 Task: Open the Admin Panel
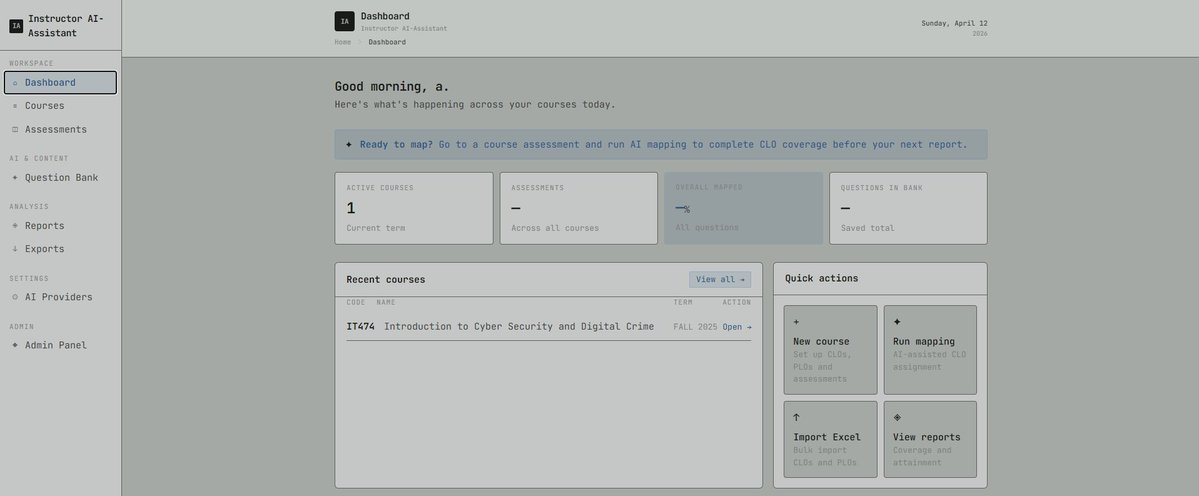[60, 345]
